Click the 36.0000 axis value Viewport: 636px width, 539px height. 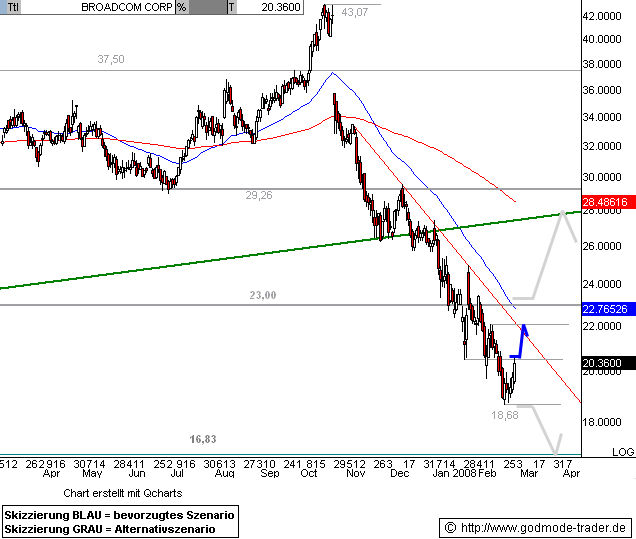click(x=602, y=90)
